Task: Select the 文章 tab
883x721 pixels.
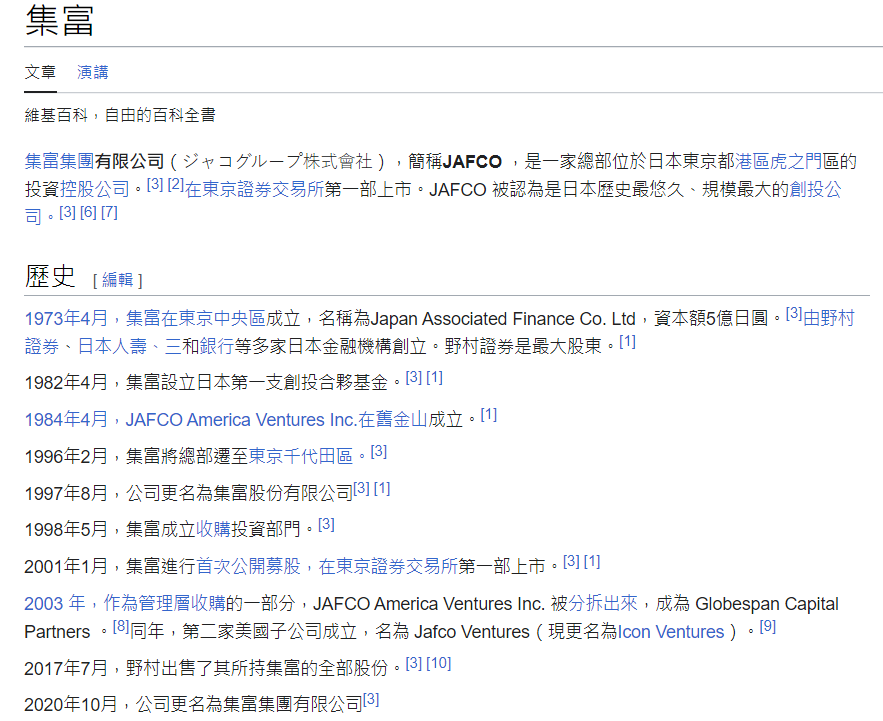Action: [x=41, y=72]
